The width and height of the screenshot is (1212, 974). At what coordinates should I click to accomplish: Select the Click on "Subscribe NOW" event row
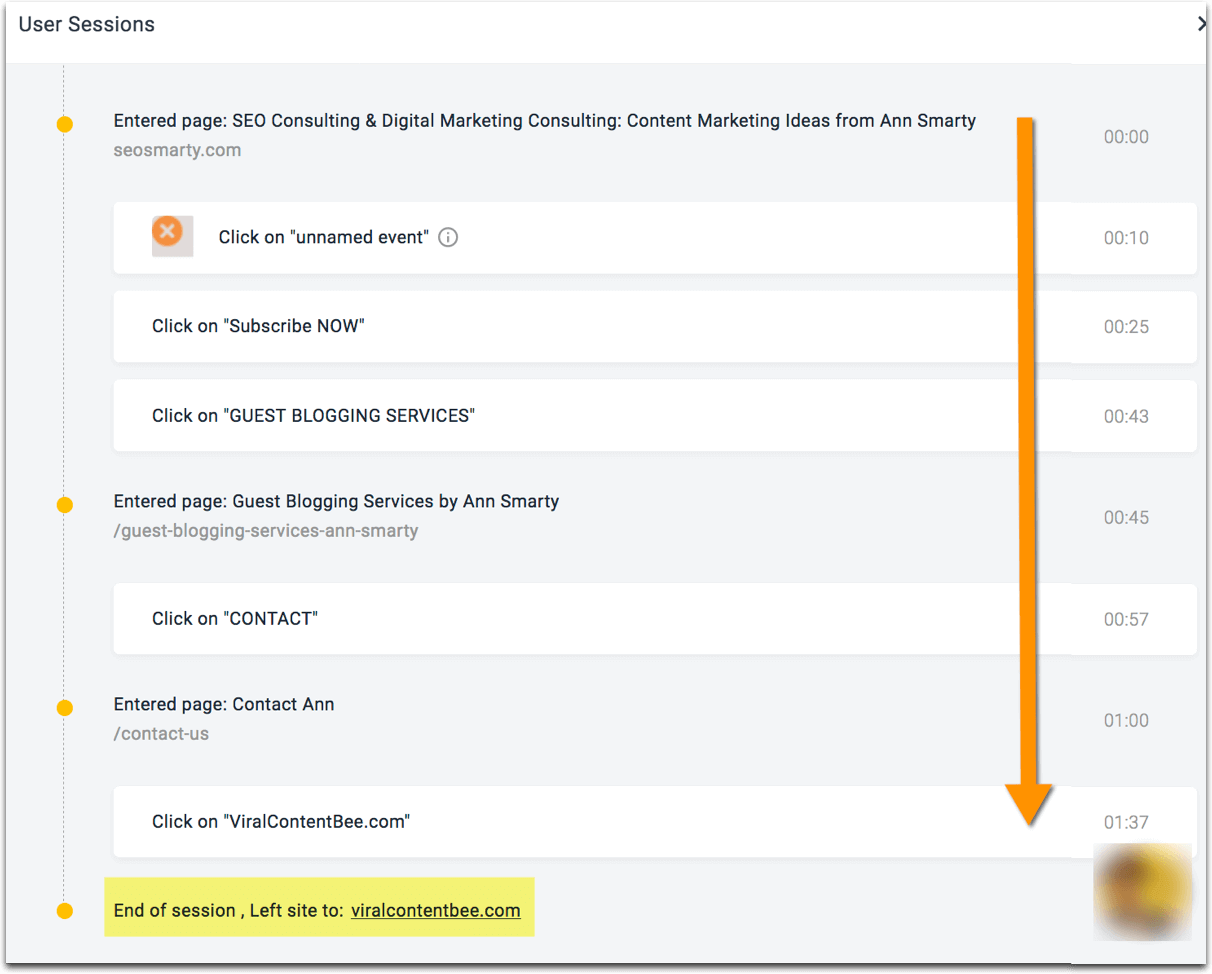pyautogui.click(x=655, y=327)
